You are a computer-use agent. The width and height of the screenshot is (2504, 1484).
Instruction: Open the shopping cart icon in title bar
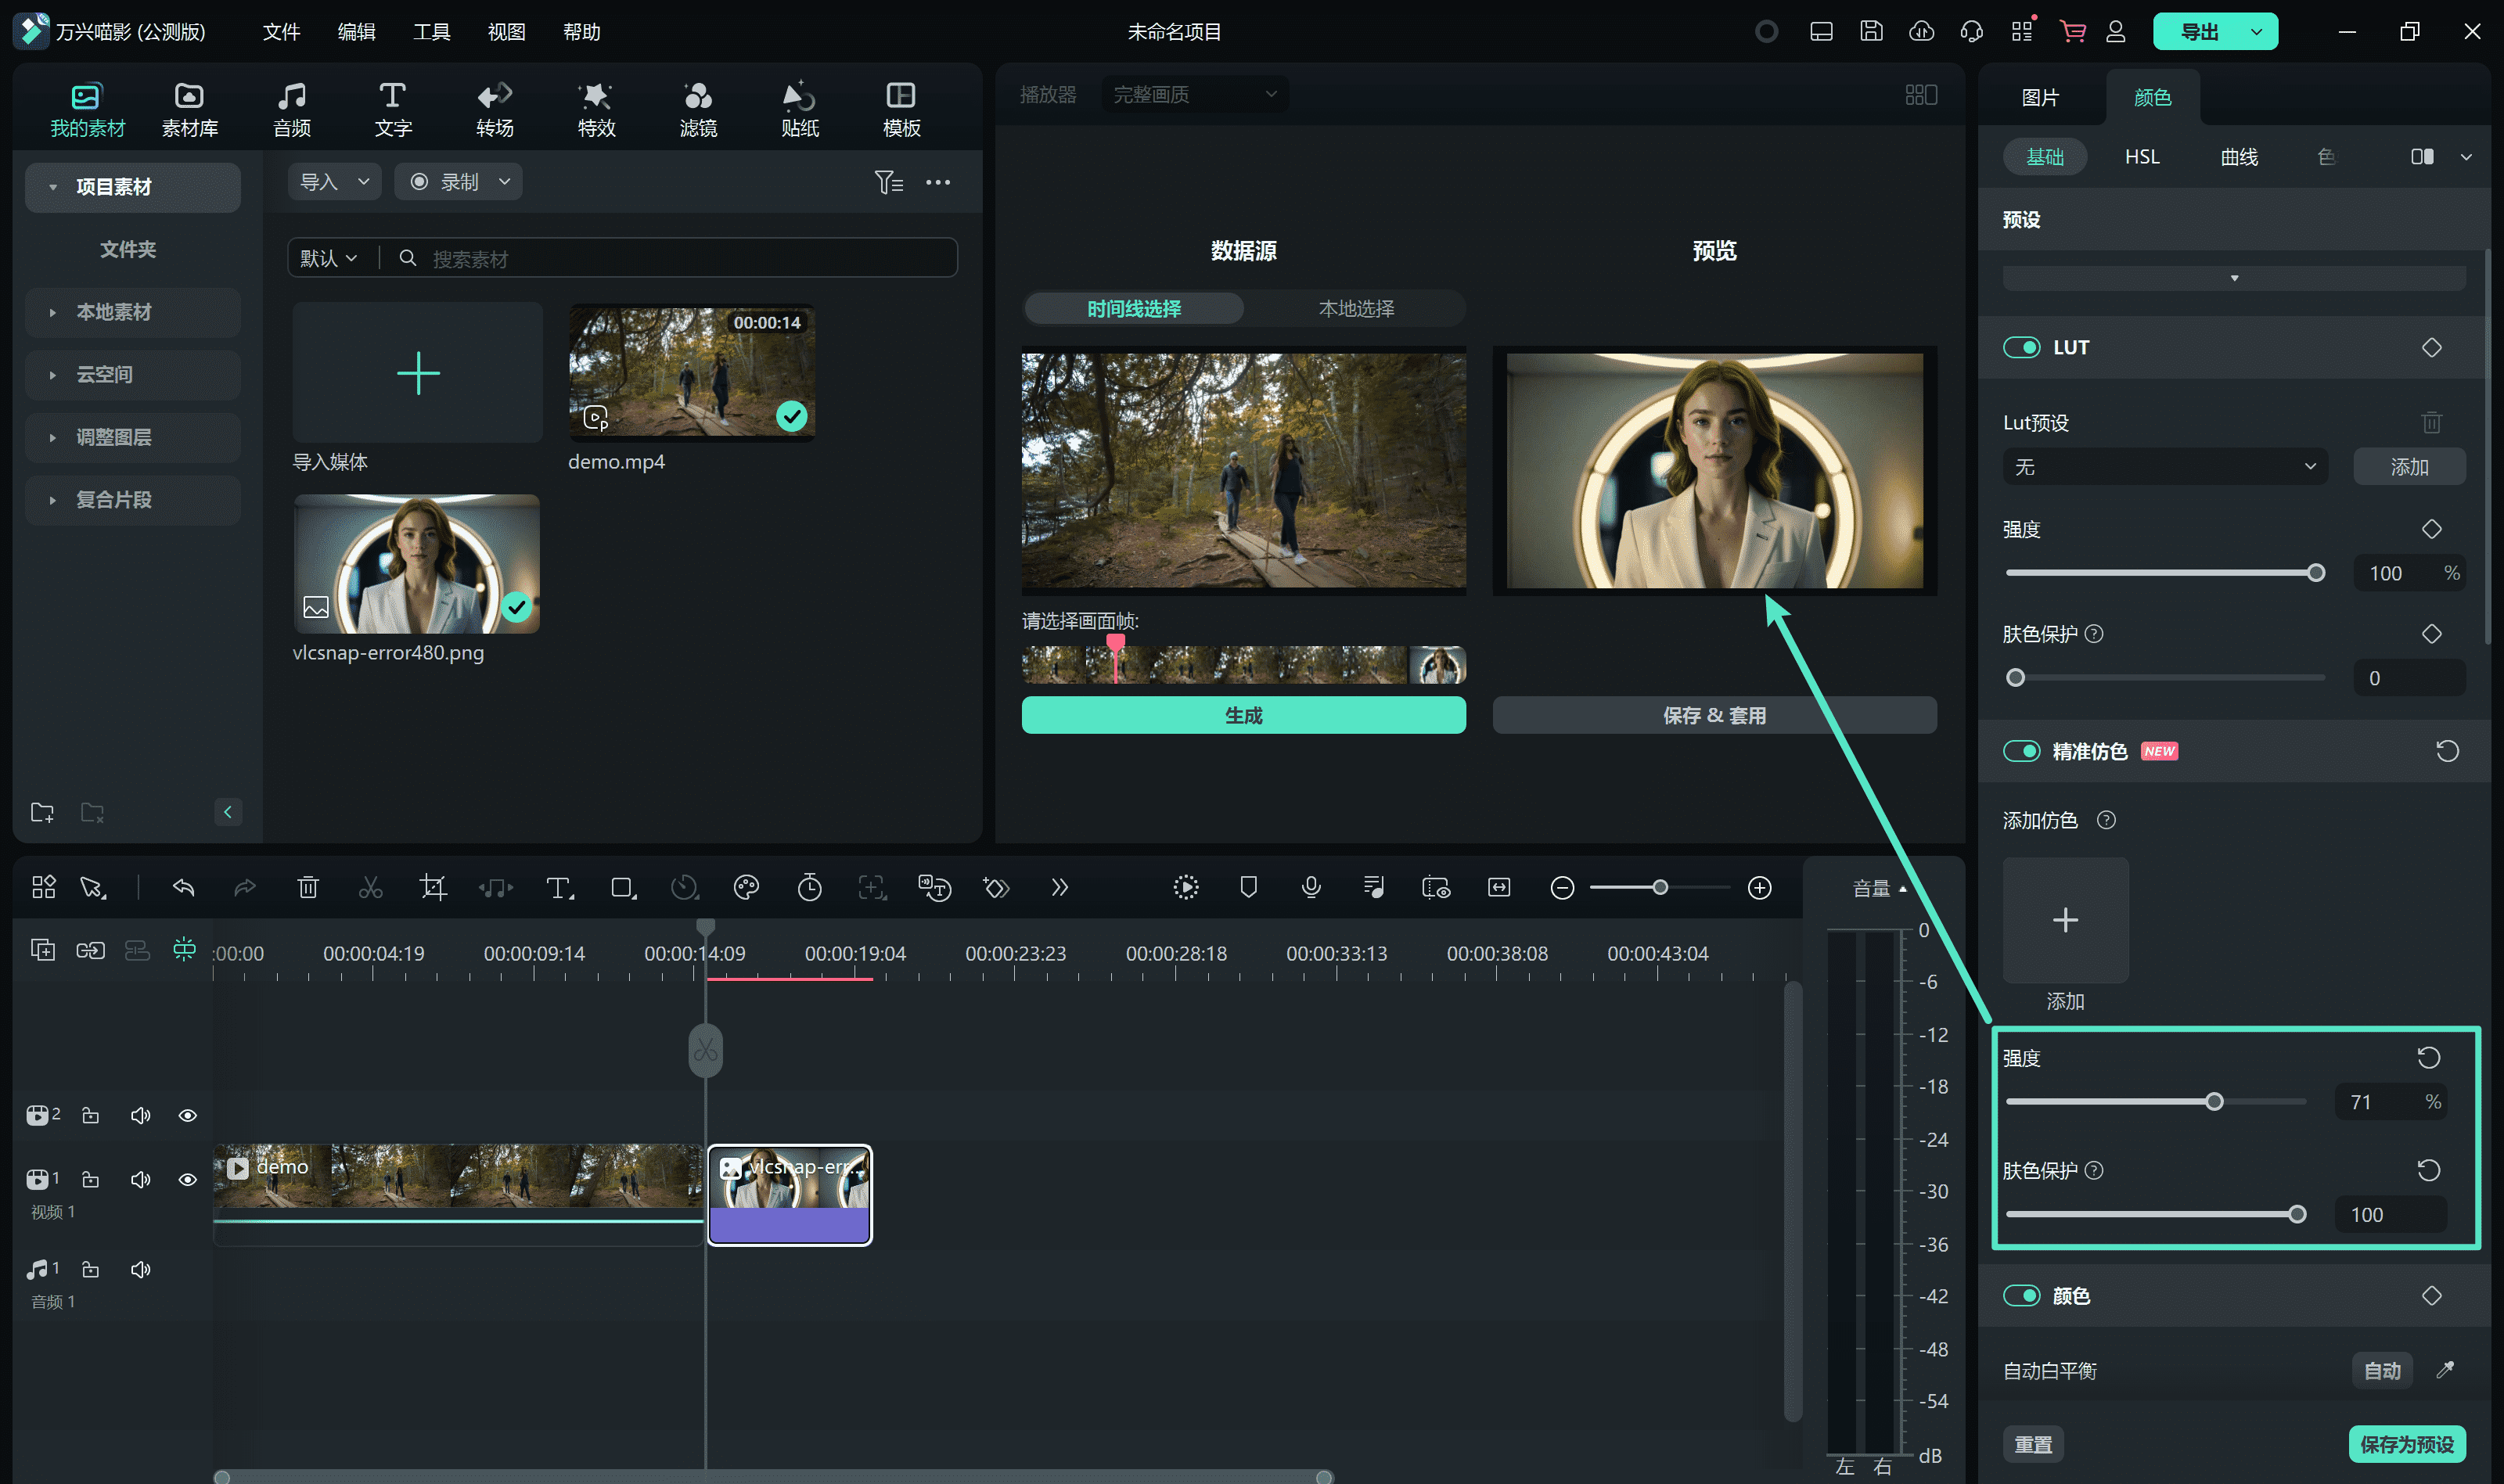(2072, 31)
